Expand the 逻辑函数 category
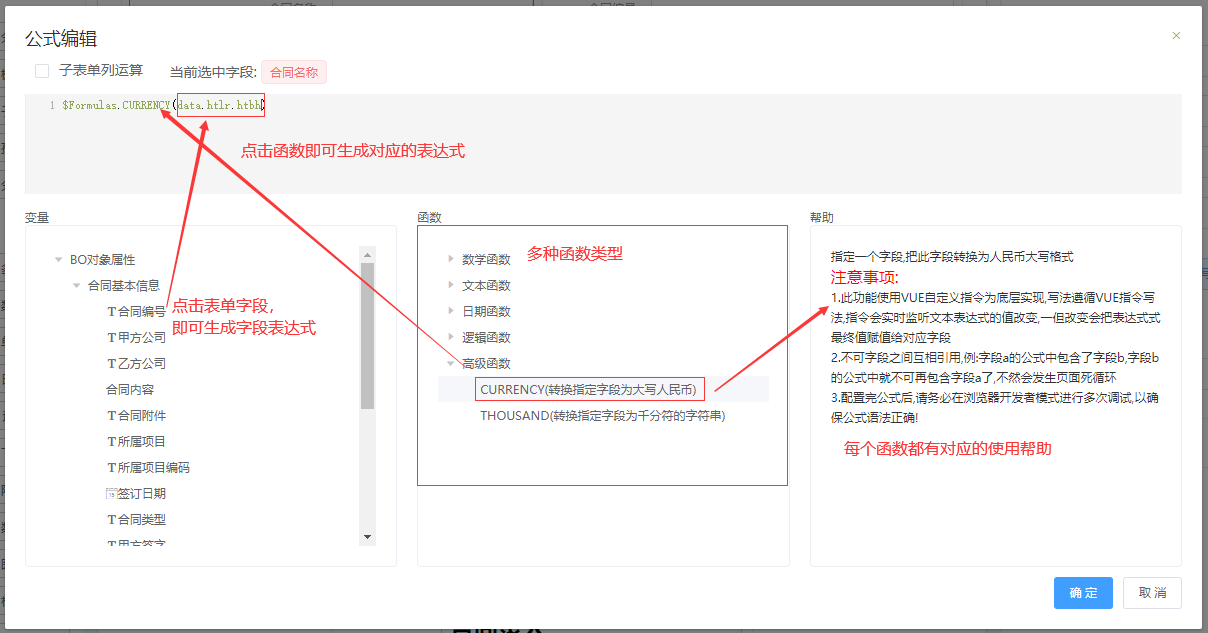This screenshot has width=1208, height=633. pyautogui.click(x=451, y=337)
